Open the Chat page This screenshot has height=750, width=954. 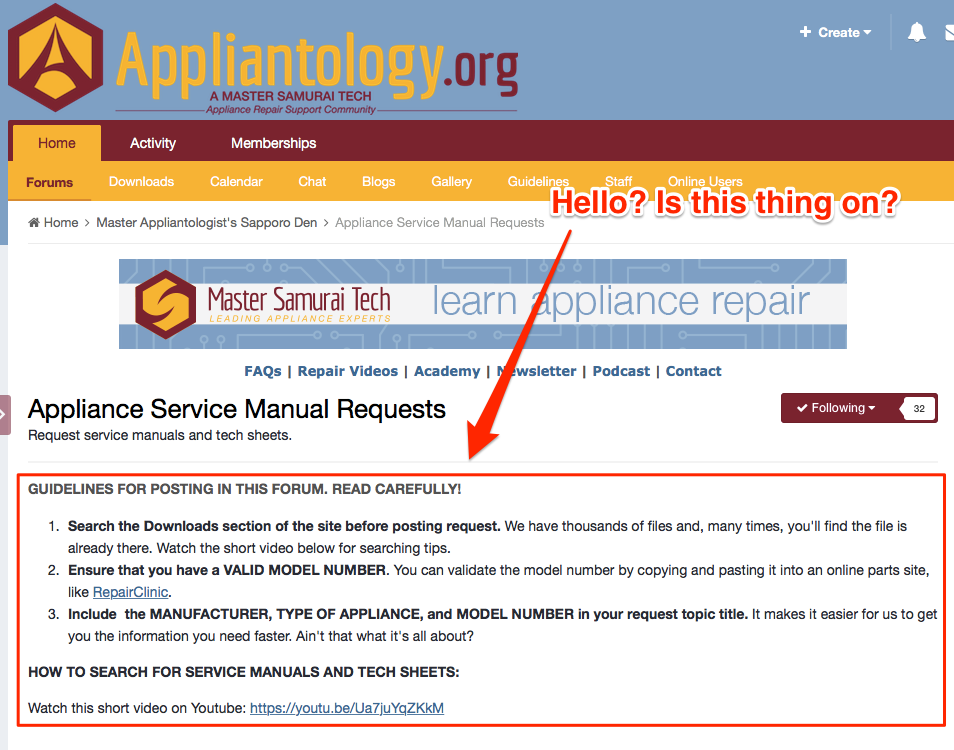click(312, 181)
